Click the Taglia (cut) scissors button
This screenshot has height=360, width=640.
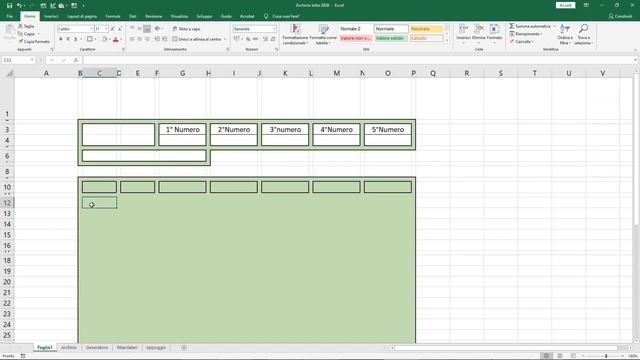tap(27, 26)
